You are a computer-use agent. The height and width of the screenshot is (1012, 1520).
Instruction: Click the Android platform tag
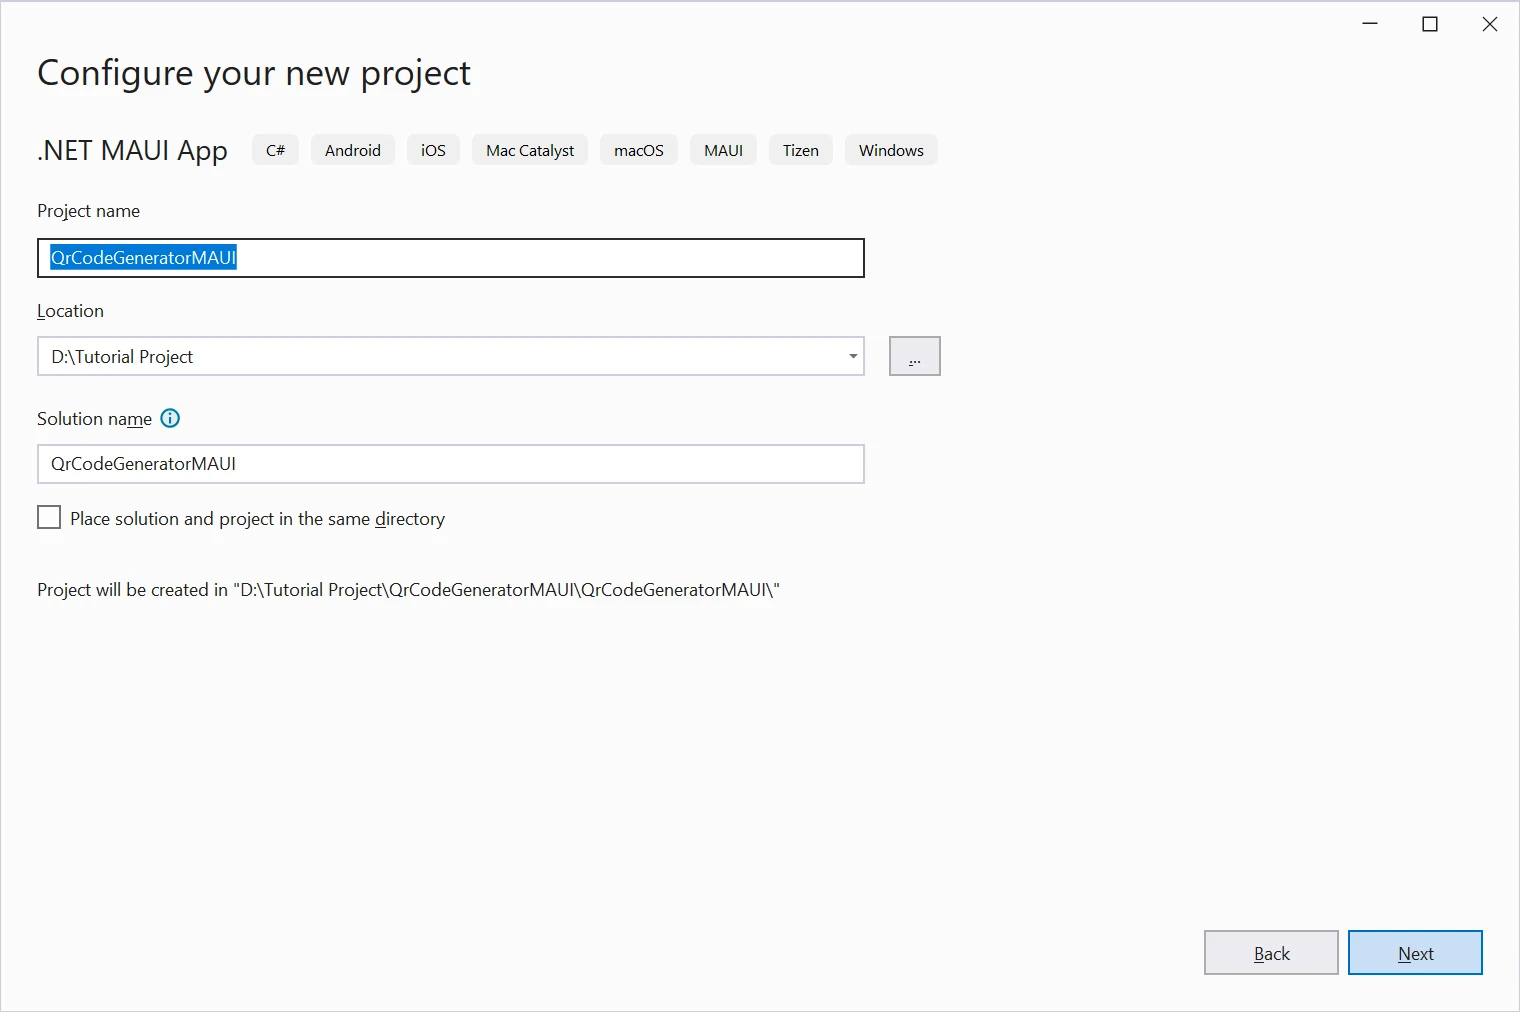click(x=352, y=150)
